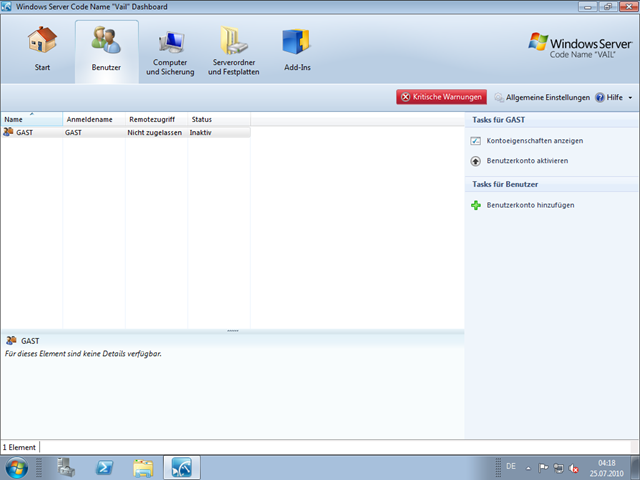Screen dimensions: 640x480
Task: Click the taskbar clock 04:18
Action: 607,463
